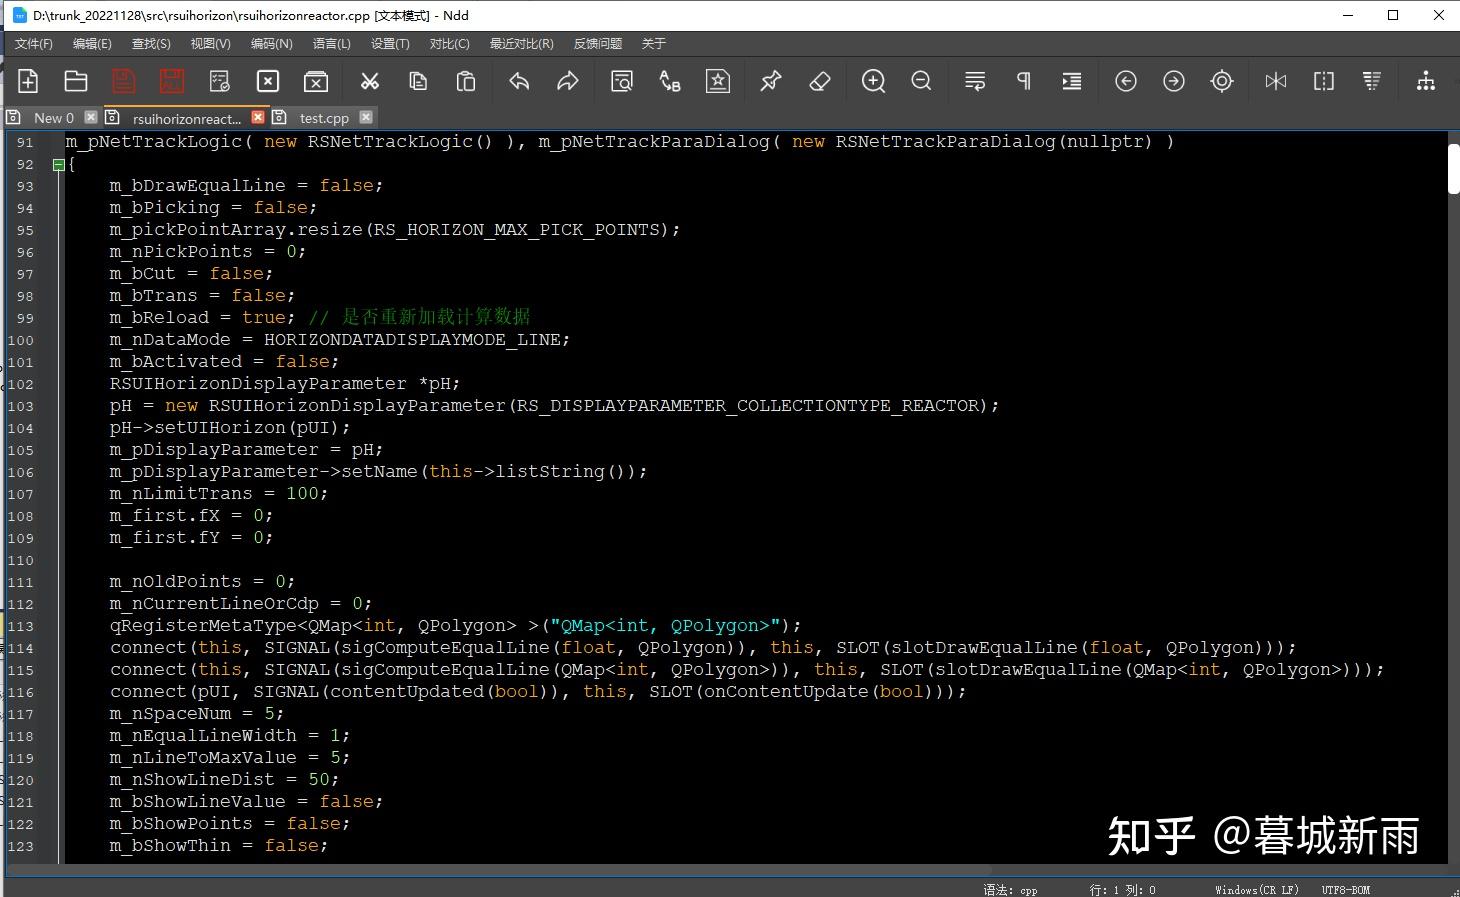The height and width of the screenshot is (897, 1460).
Task: Copy selection using the copy icon
Action: coord(418,81)
